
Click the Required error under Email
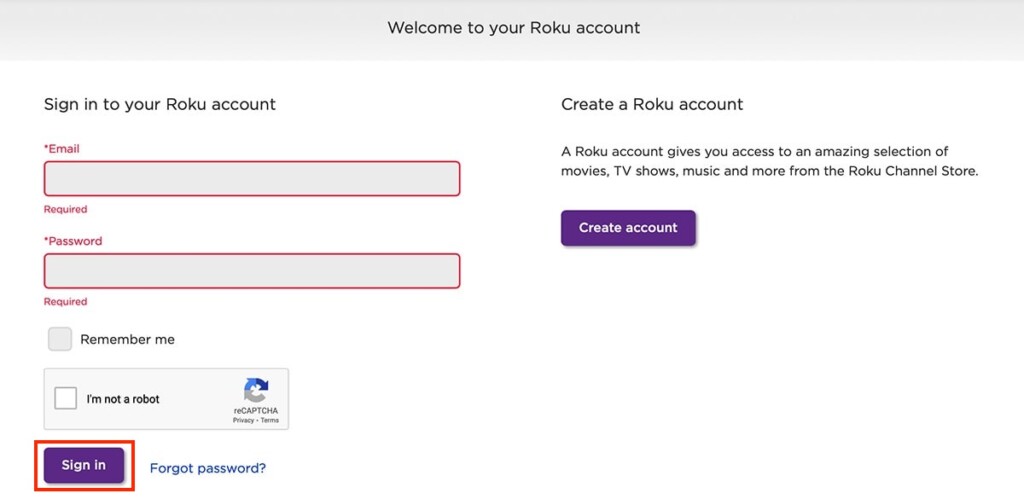[x=65, y=210]
